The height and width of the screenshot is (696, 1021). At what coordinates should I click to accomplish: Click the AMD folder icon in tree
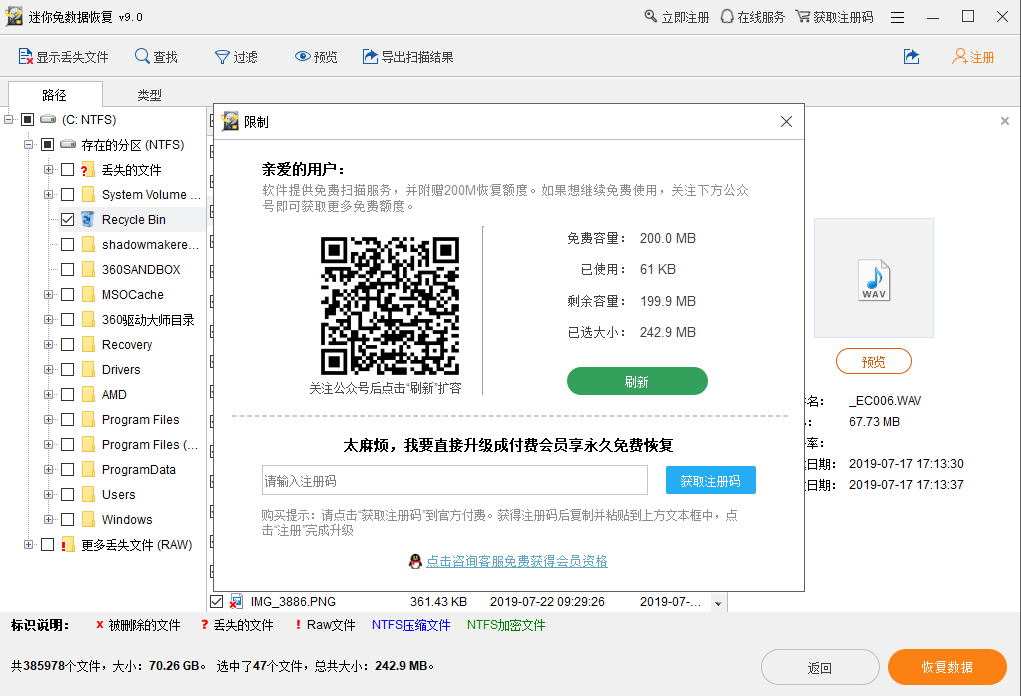(x=89, y=395)
